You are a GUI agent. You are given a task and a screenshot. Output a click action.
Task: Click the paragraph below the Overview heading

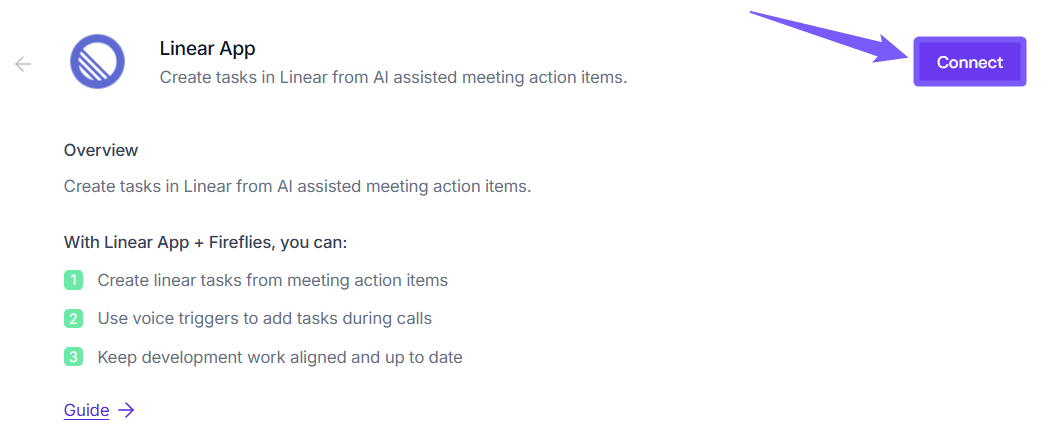pyautogui.click(x=297, y=186)
